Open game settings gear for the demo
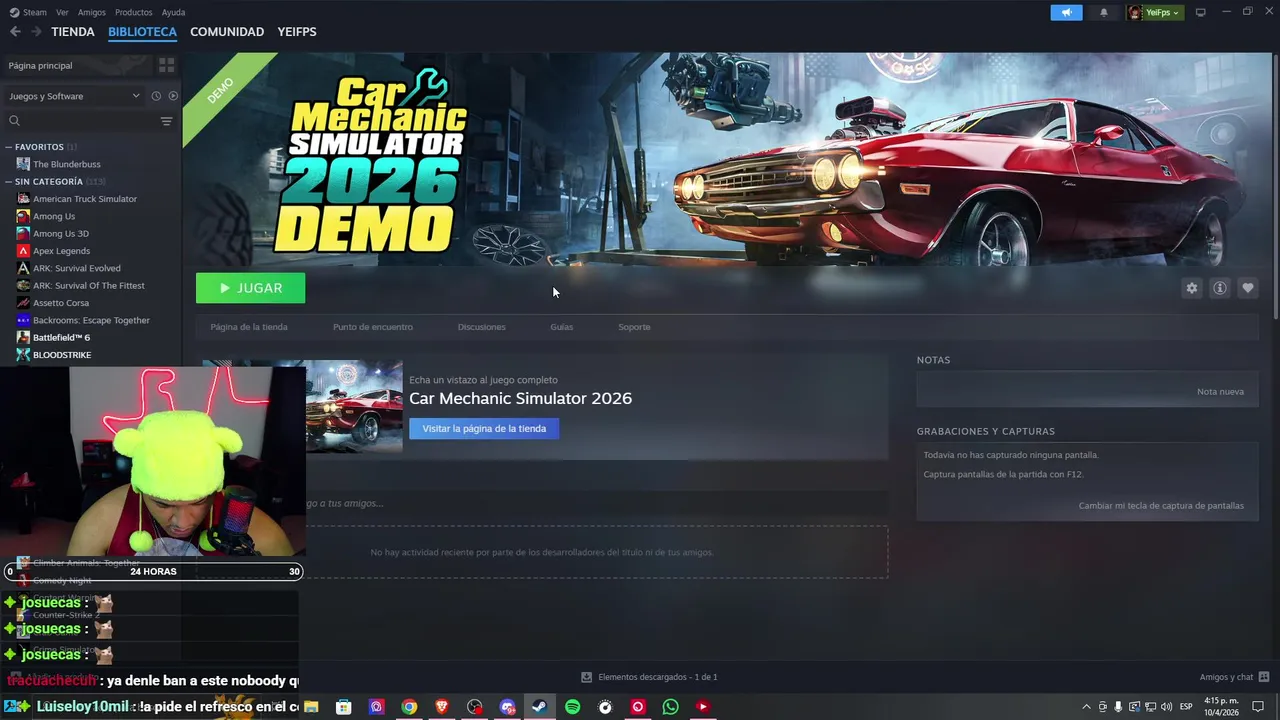The image size is (1280, 720). (1191, 288)
